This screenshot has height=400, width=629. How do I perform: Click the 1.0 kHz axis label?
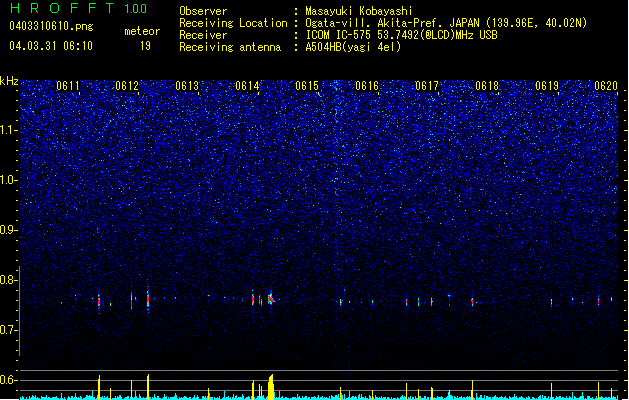pyautogui.click(x=9, y=180)
